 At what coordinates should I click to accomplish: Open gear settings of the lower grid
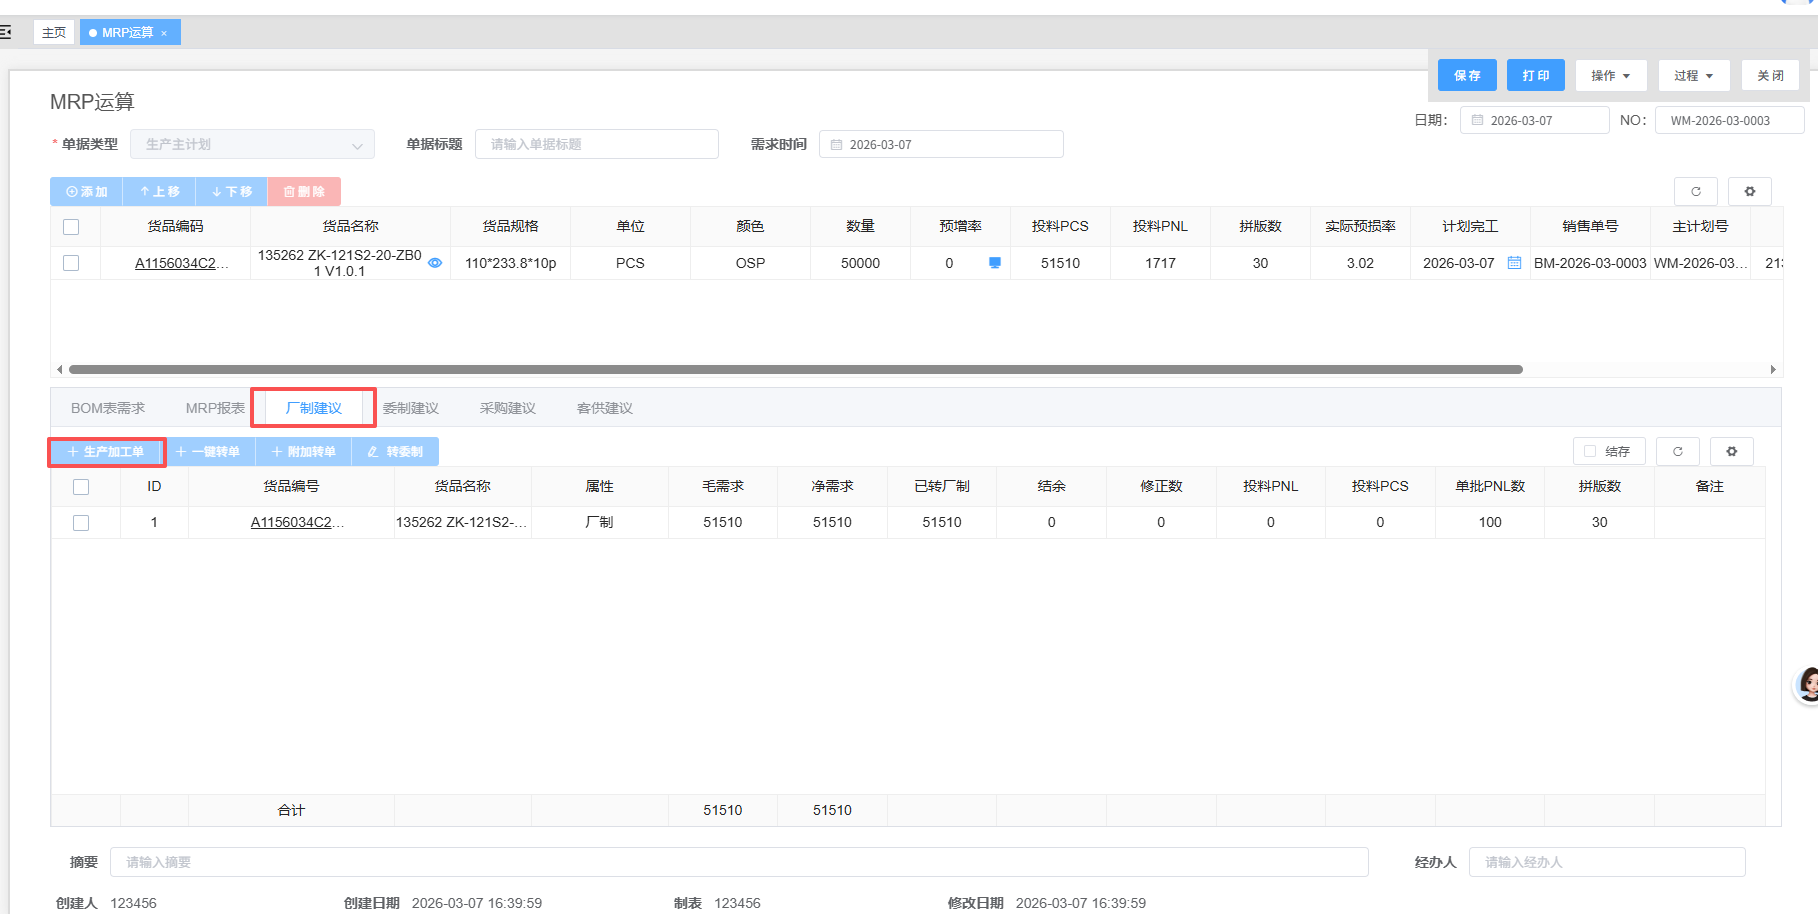(1731, 451)
